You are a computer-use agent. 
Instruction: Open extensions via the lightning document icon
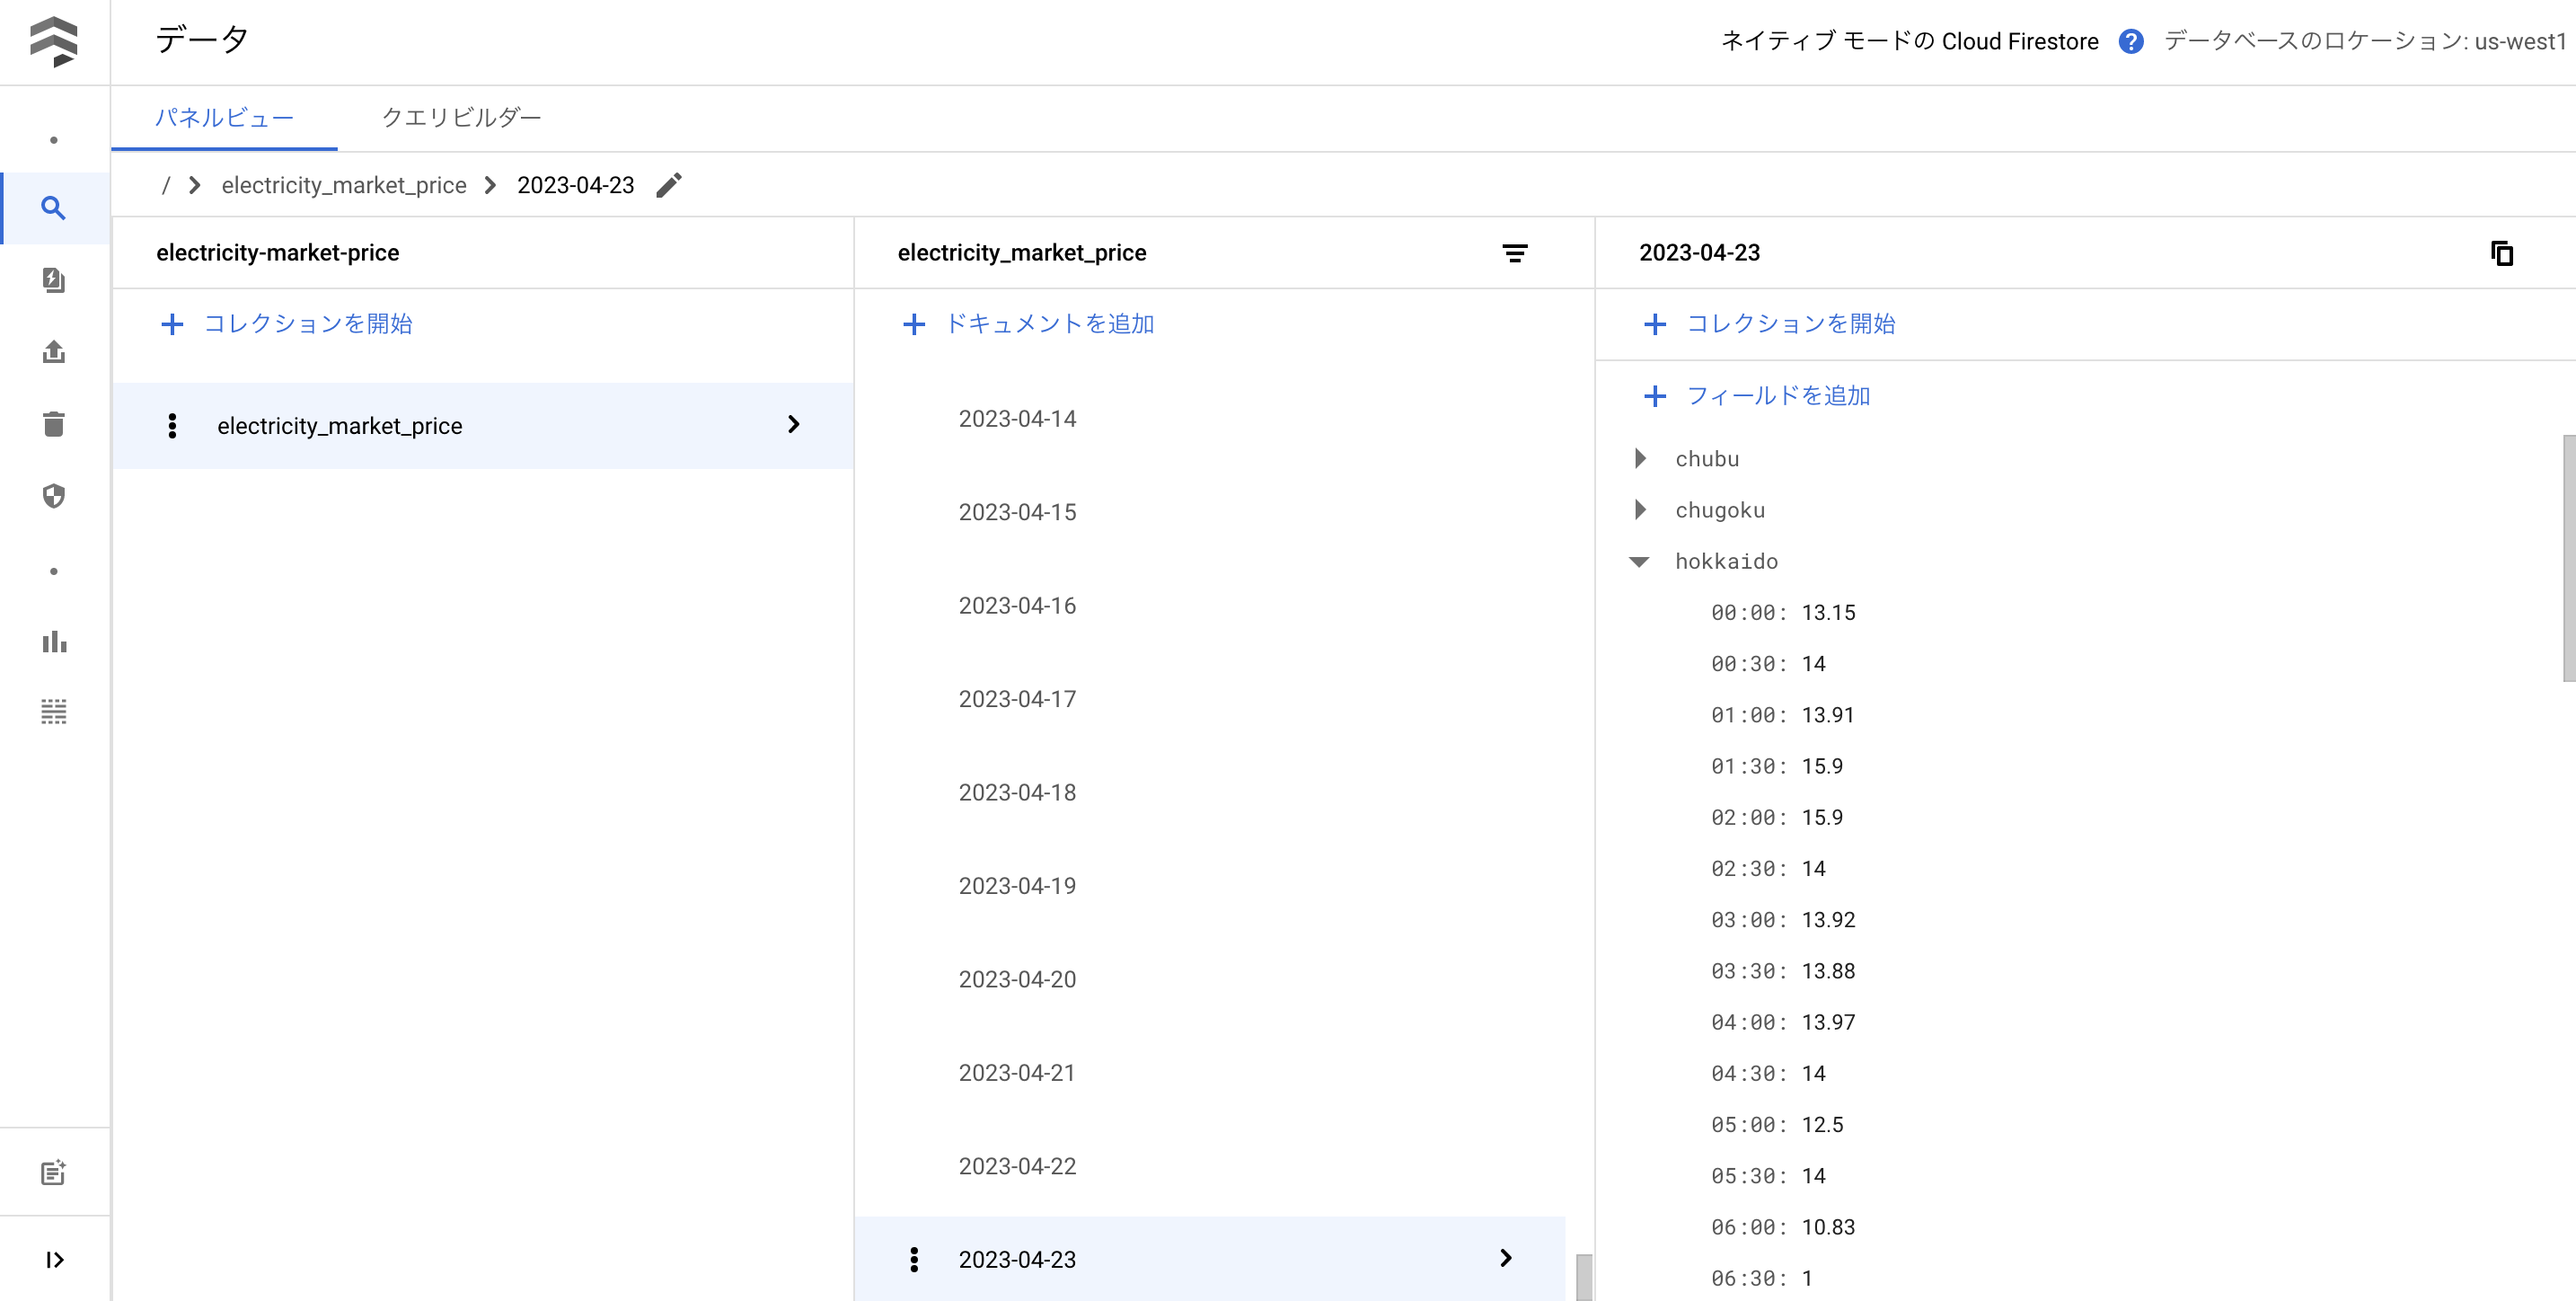[x=54, y=280]
